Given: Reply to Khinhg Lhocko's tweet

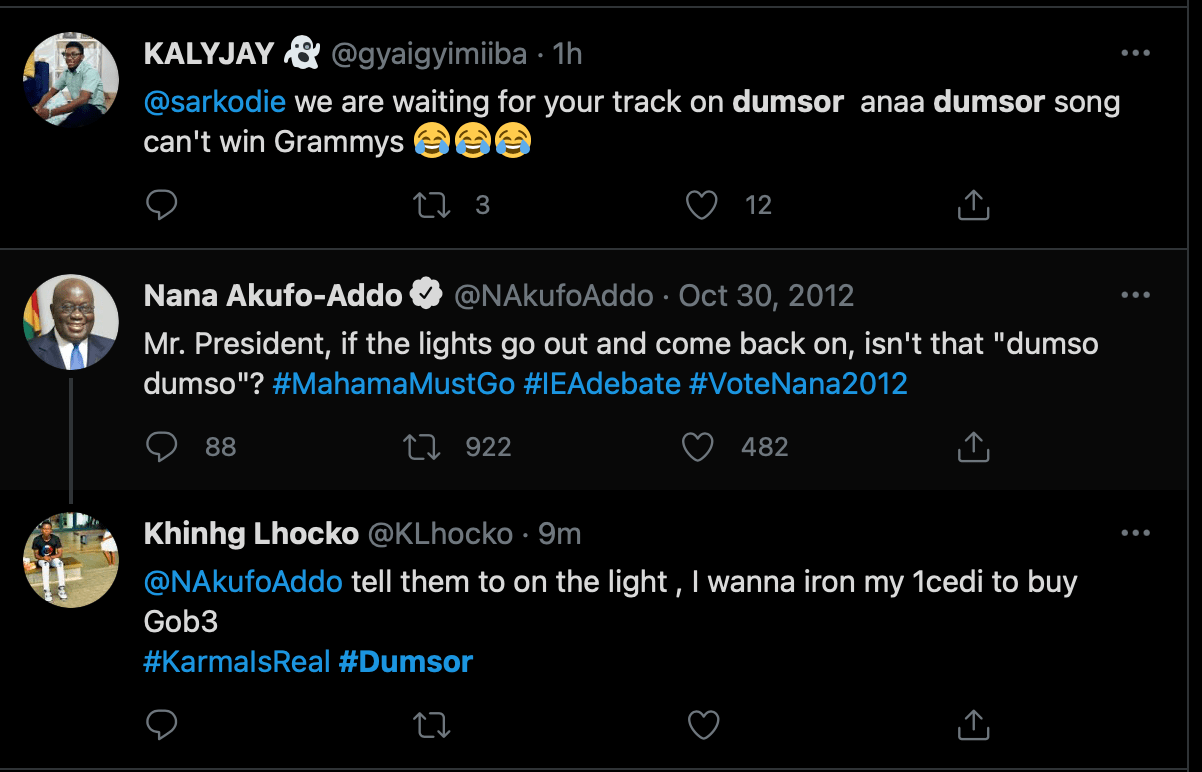Looking at the screenshot, I should click(161, 724).
